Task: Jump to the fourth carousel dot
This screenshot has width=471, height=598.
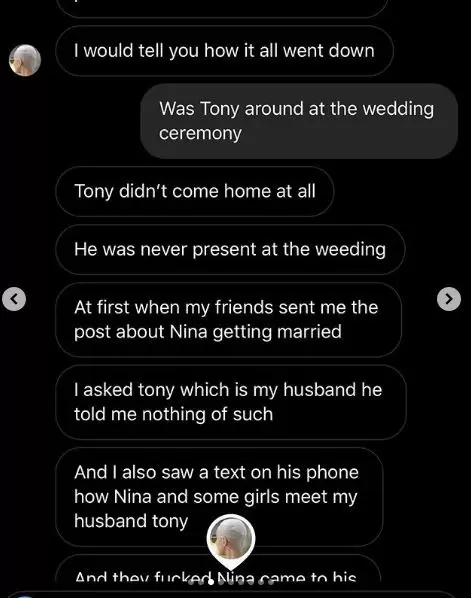Action: (221, 582)
